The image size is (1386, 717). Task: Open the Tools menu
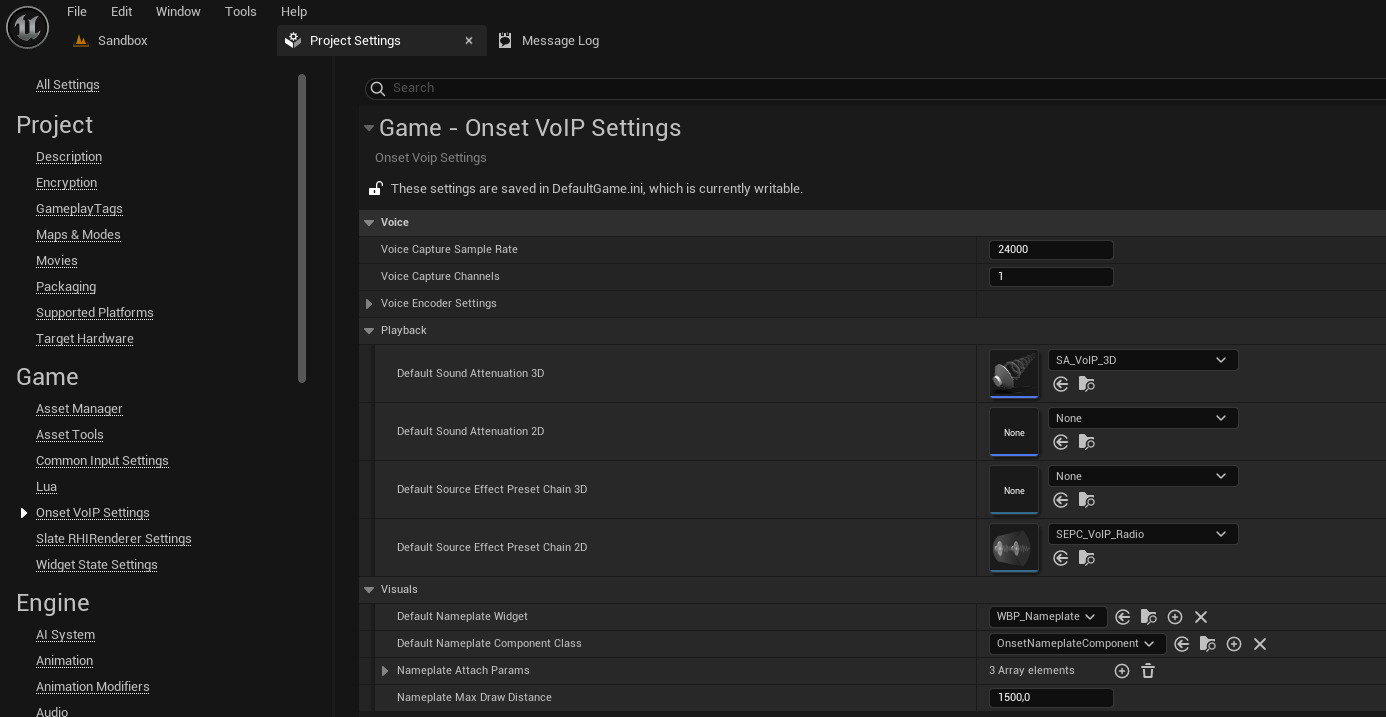240,11
